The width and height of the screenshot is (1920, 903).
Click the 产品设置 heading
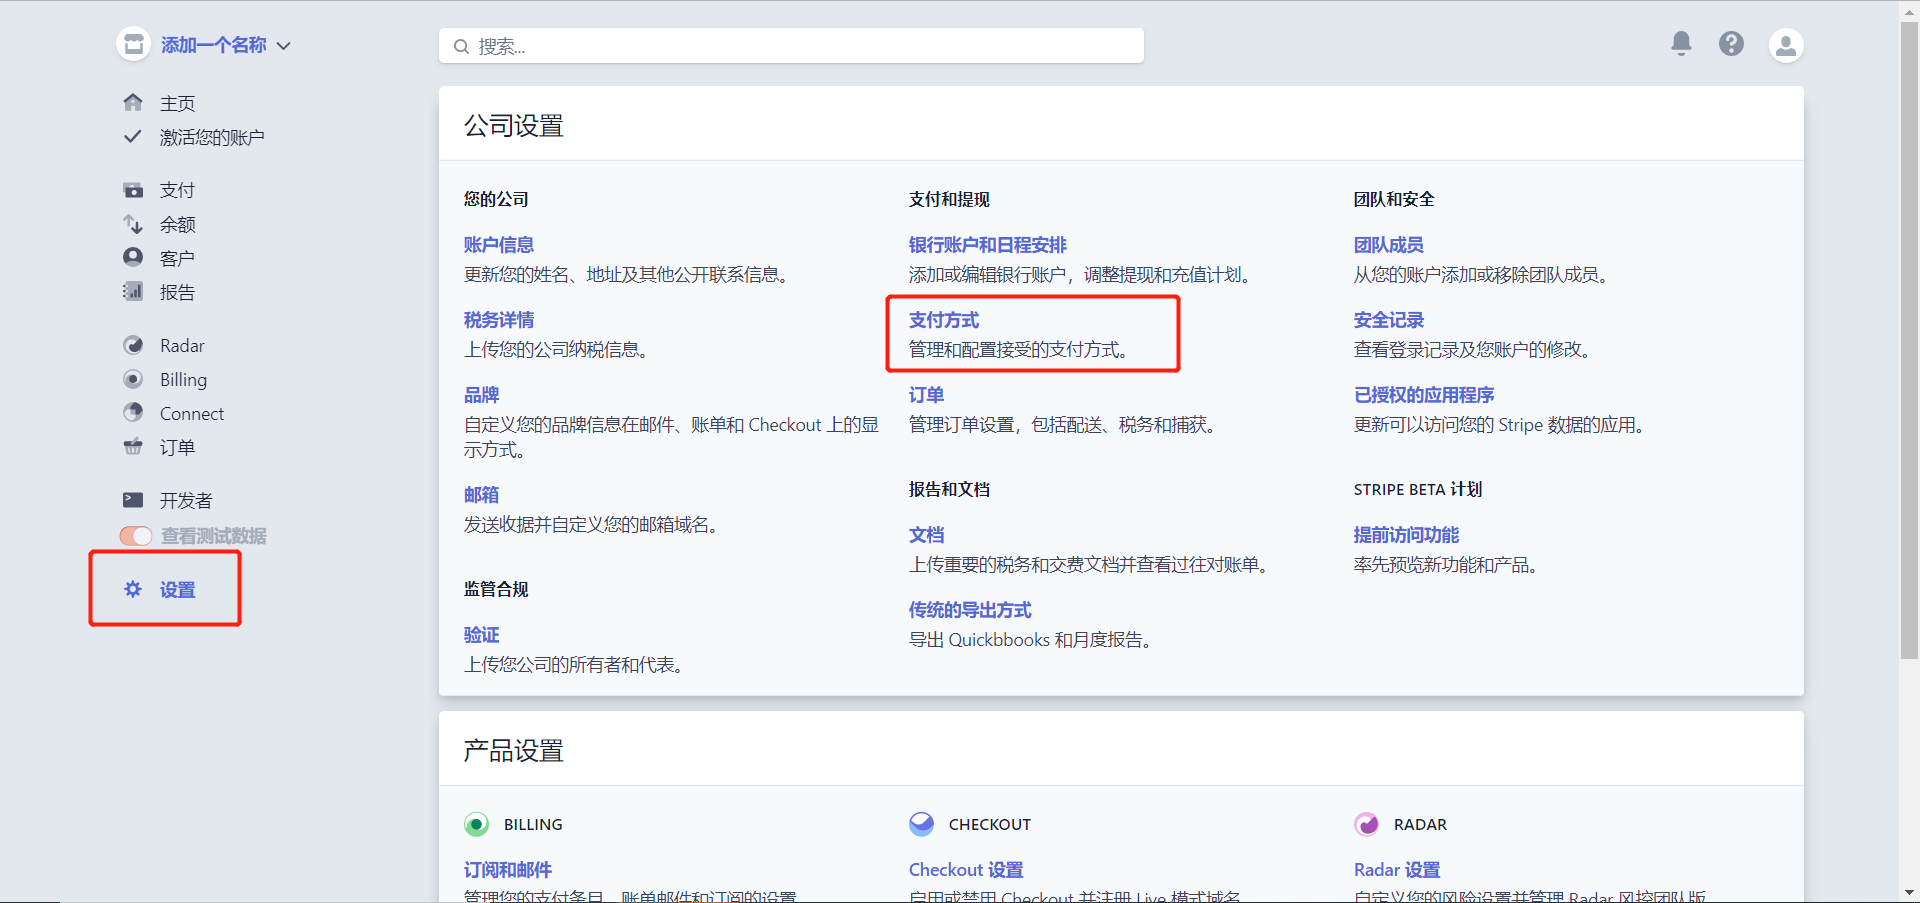click(514, 751)
